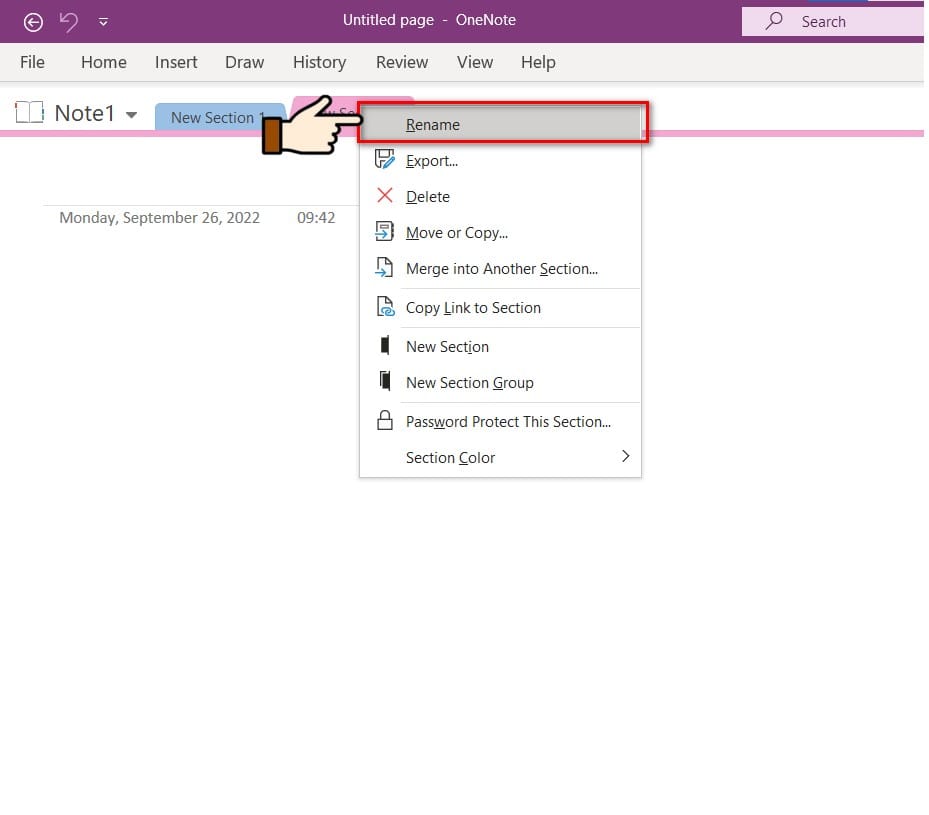Screen dimensions: 929x815
Task: Choose Rename from the context menu
Action: [x=432, y=125]
